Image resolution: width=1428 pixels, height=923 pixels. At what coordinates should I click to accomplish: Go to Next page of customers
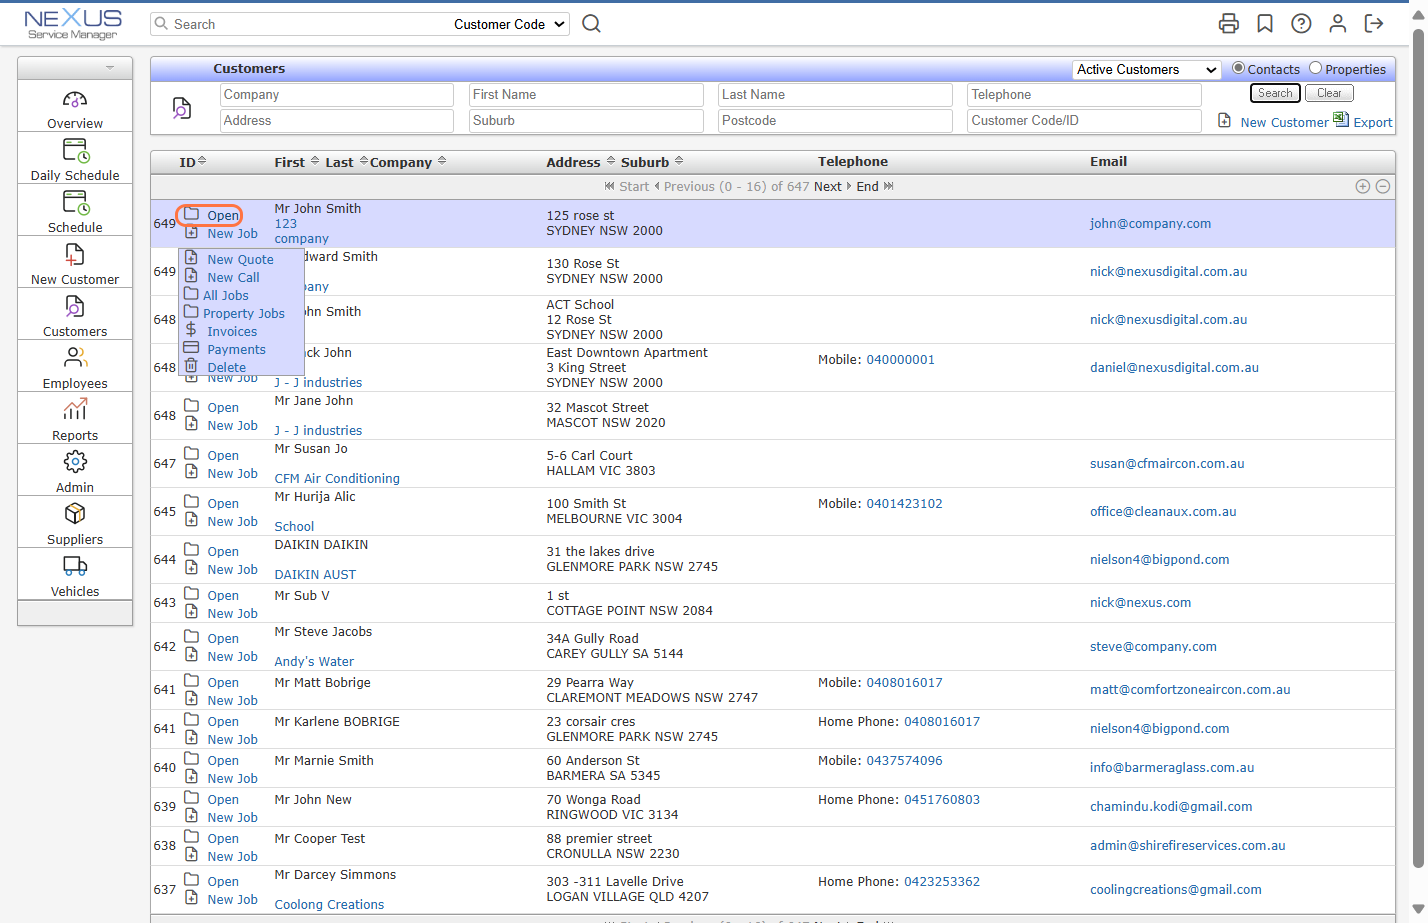(828, 186)
